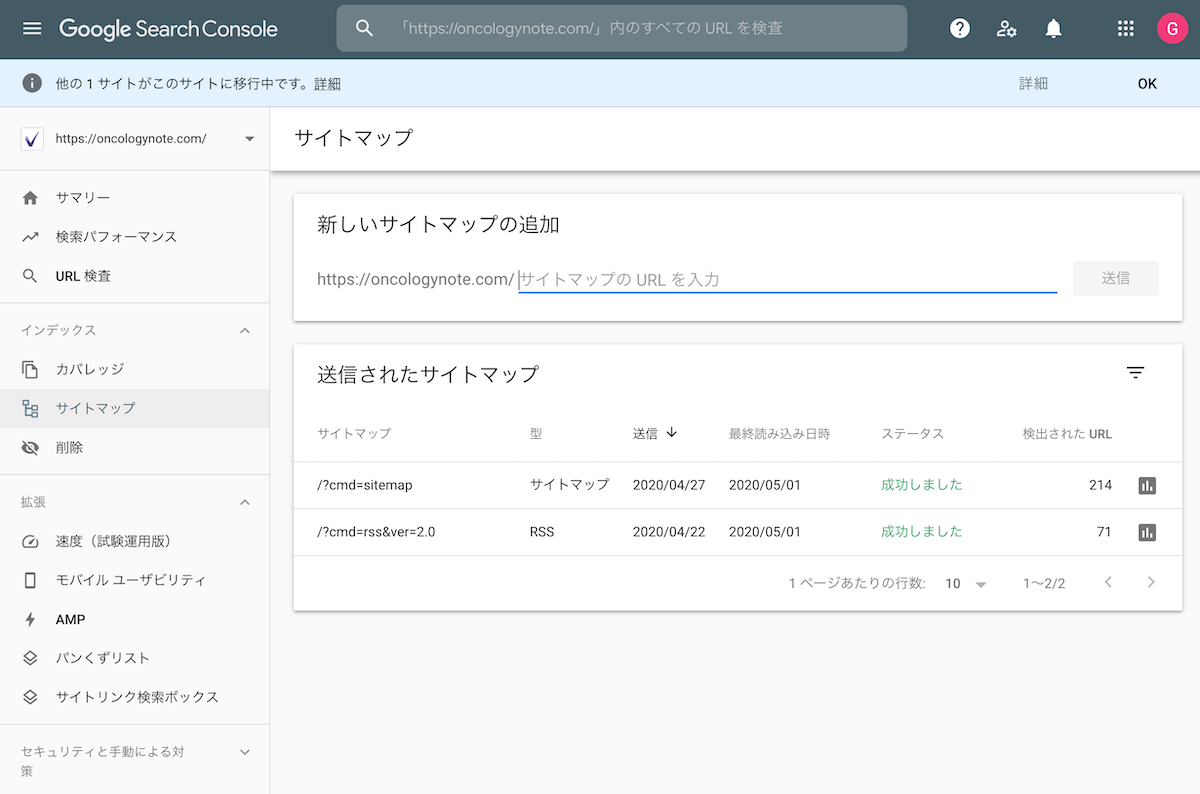Click the pink G account avatar
The image size is (1200, 794).
click(1172, 28)
